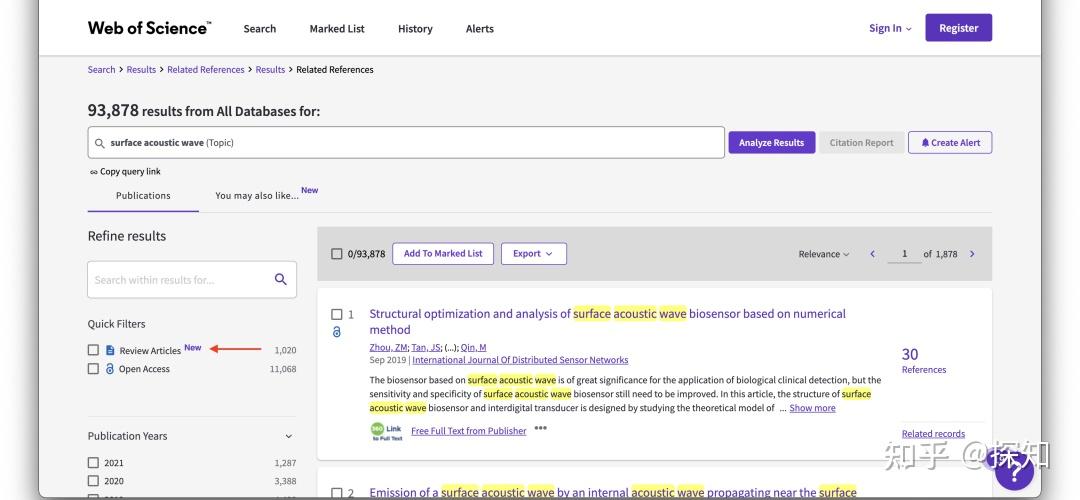The width and height of the screenshot is (1080, 500).
Task: Click the Create Alert button
Action: click(950, 143)
